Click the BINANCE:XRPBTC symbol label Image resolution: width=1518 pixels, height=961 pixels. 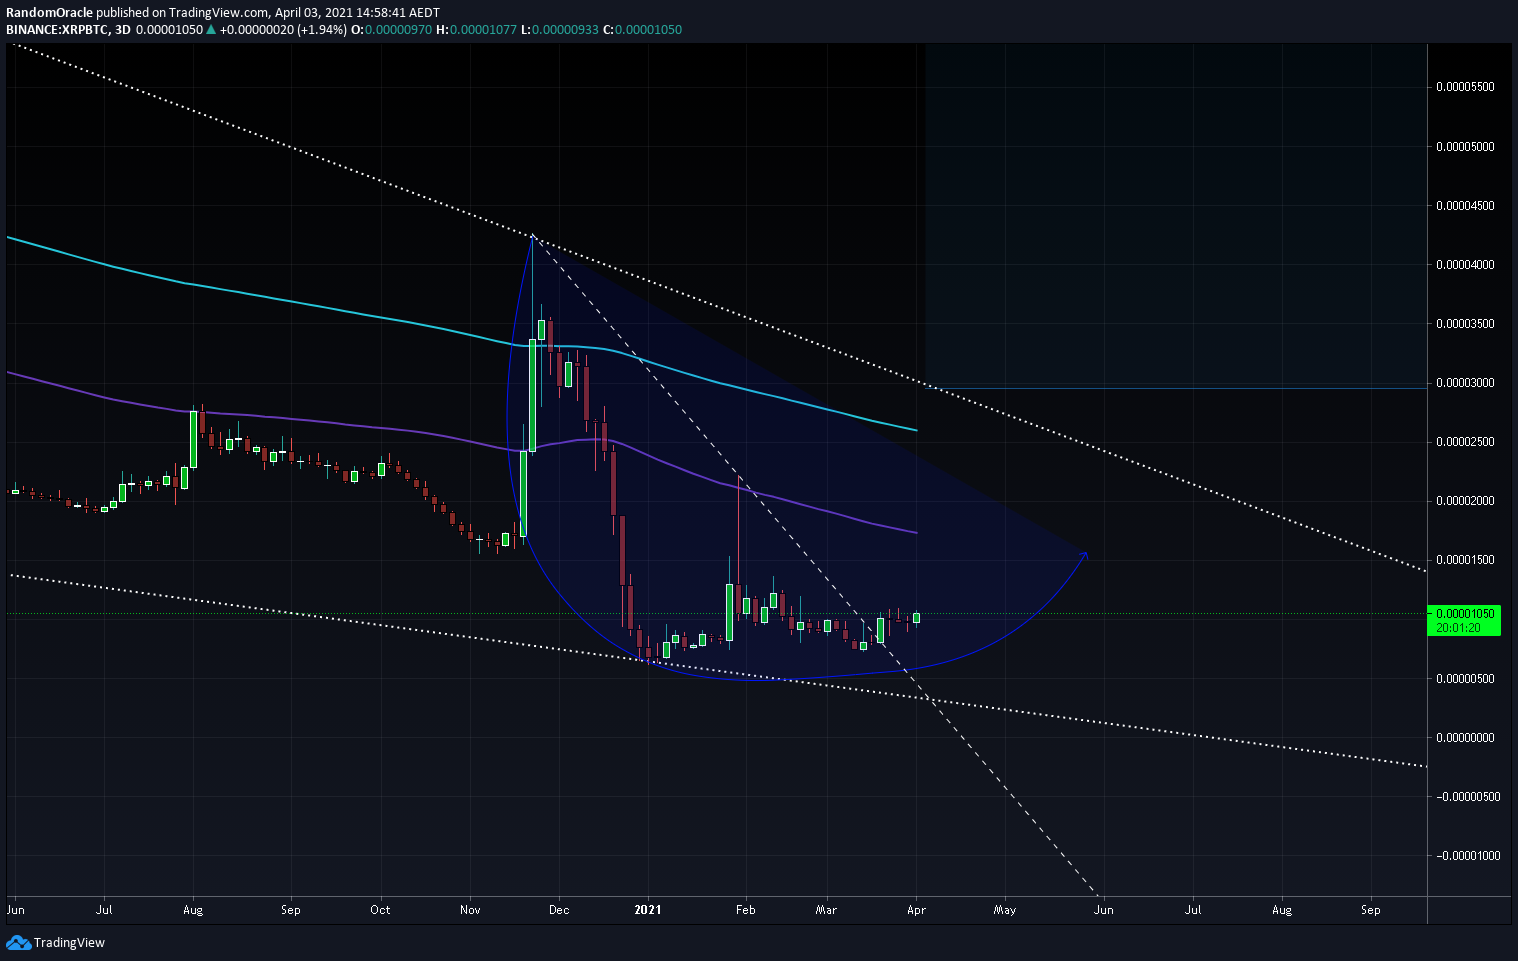(57, 29)
